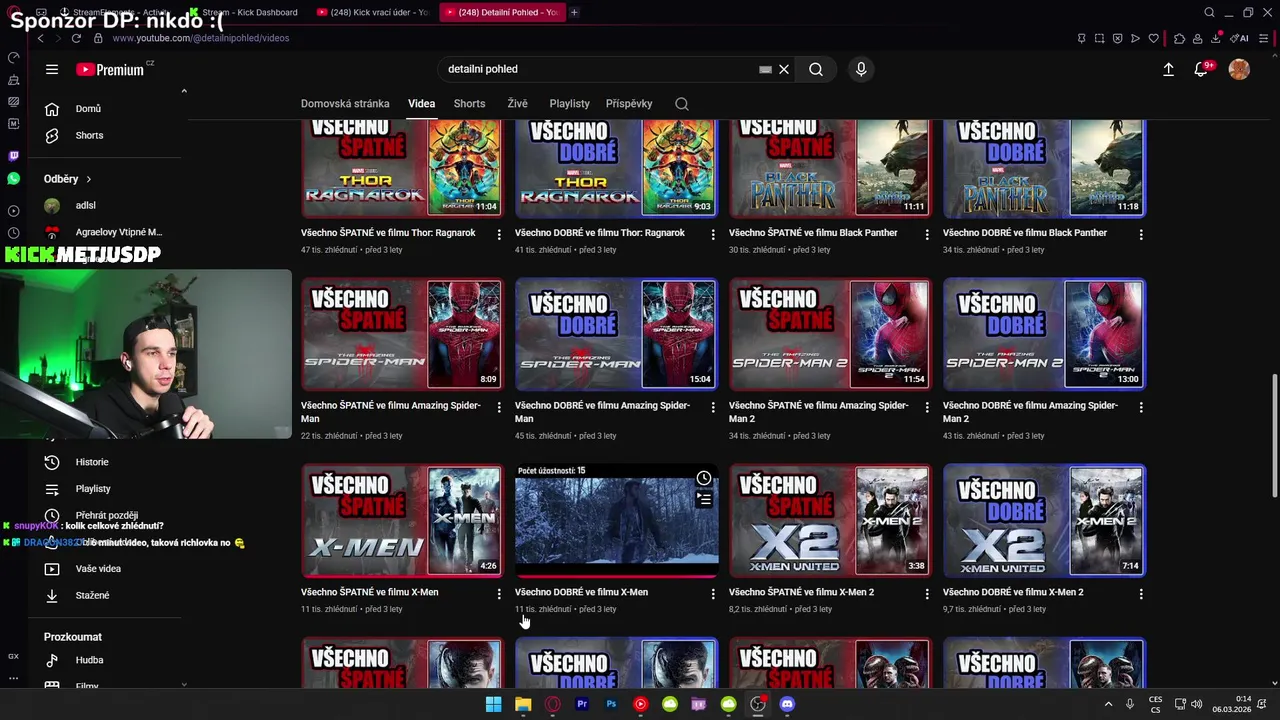
Task: Search within the channel using tab-bar magnifier
Action: (682, 104)
